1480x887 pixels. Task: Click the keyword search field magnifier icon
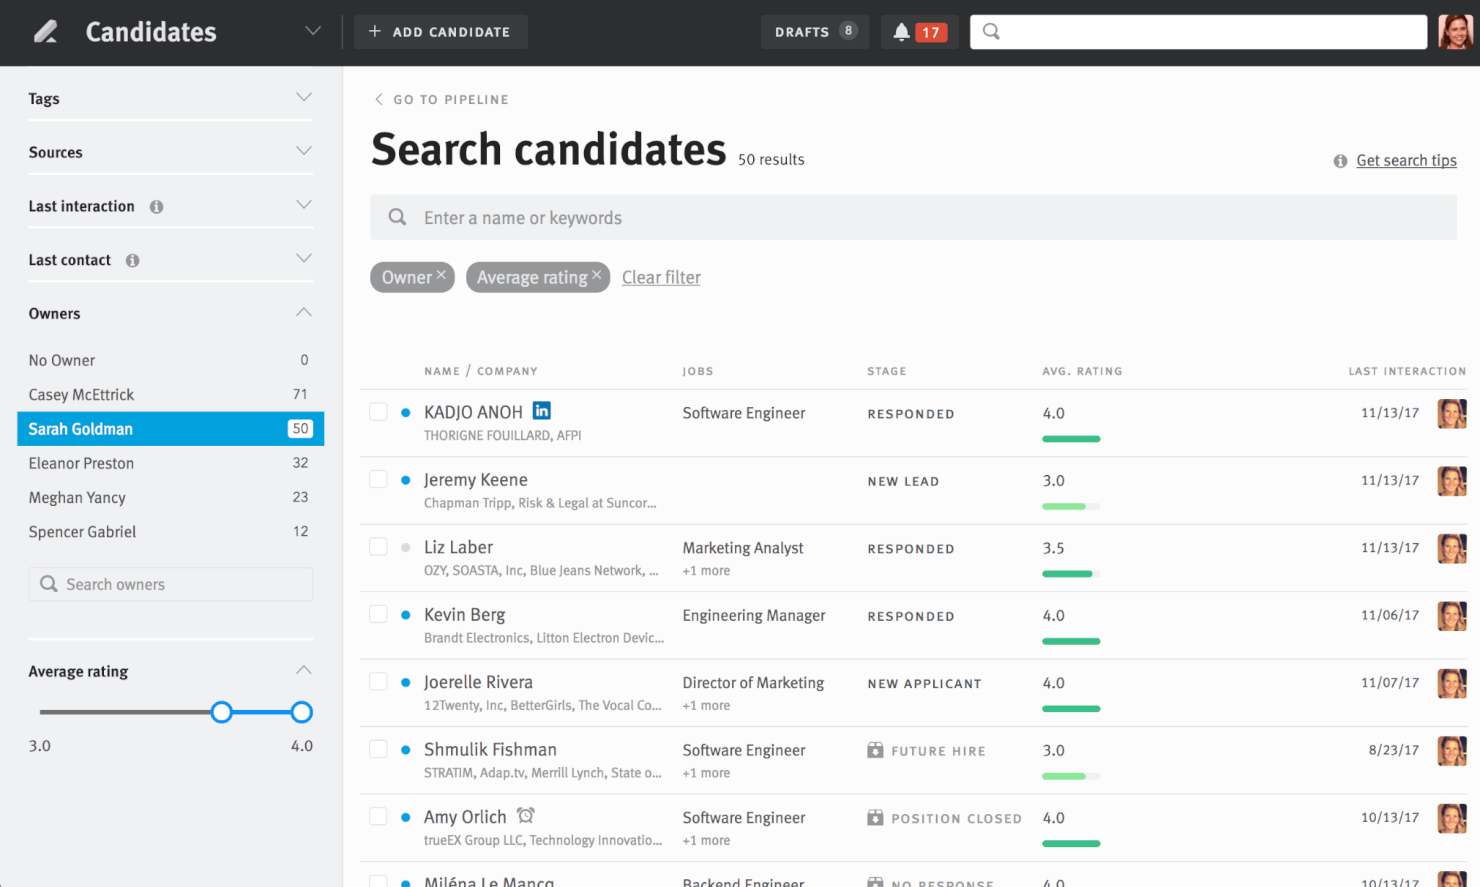point(397,217)
